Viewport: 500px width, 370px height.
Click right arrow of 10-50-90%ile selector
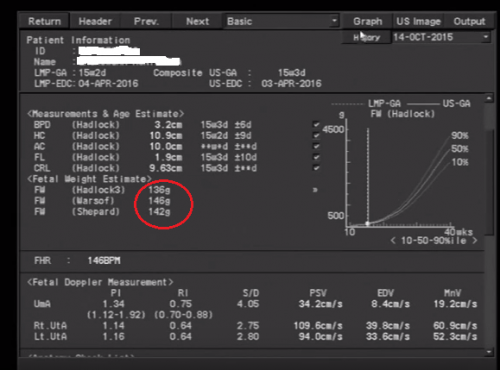[474, 240]
